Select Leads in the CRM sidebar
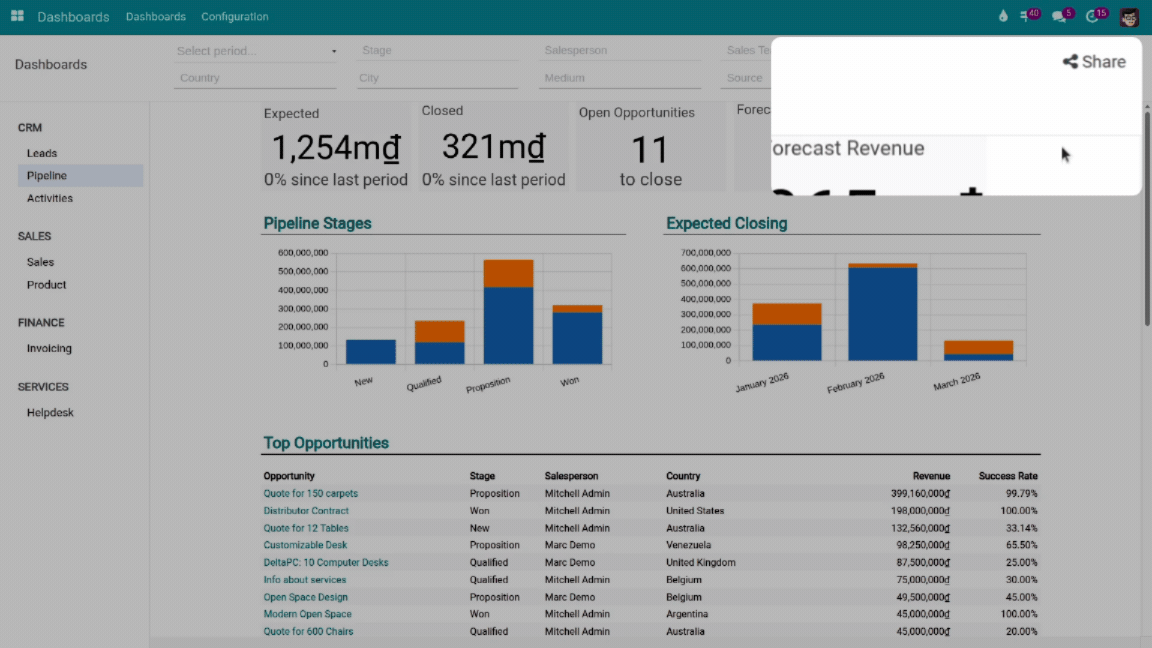The image size is (1152, 648). [x=42, y=153]
